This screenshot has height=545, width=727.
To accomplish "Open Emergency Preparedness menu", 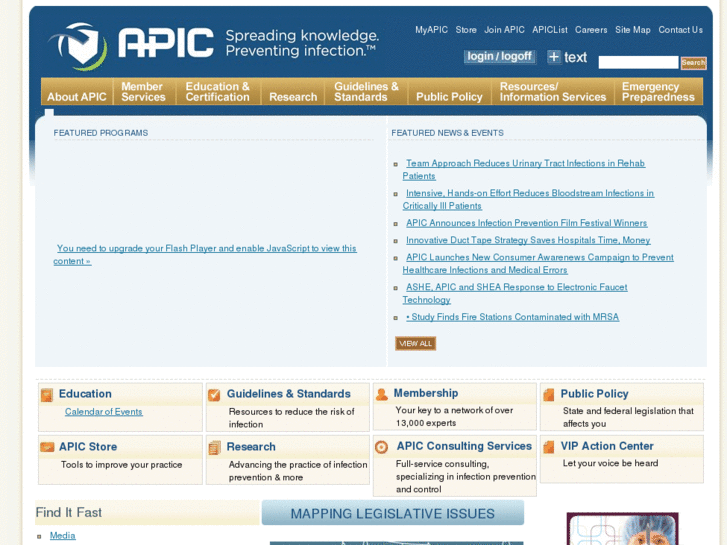I will pyautogui.click(x=658, y=91).
